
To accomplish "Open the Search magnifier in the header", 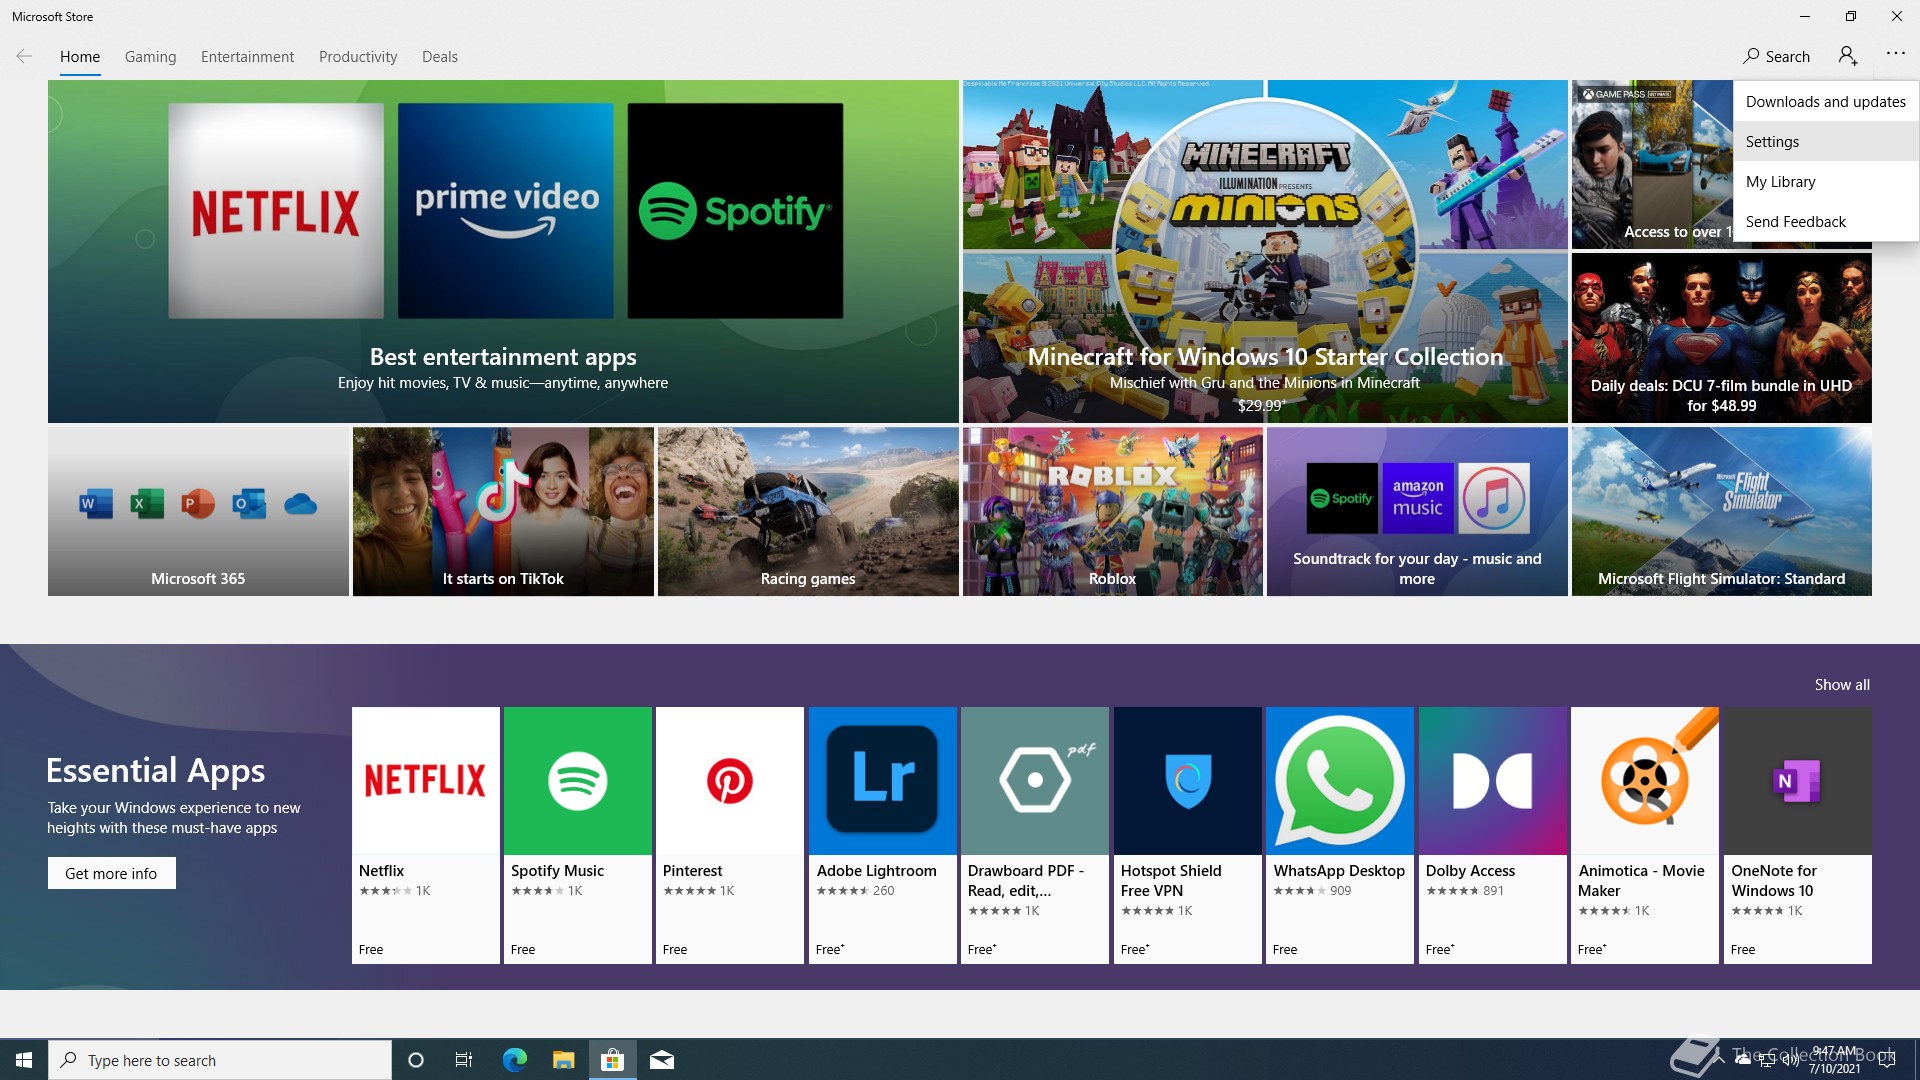I will coord(1776,57).
